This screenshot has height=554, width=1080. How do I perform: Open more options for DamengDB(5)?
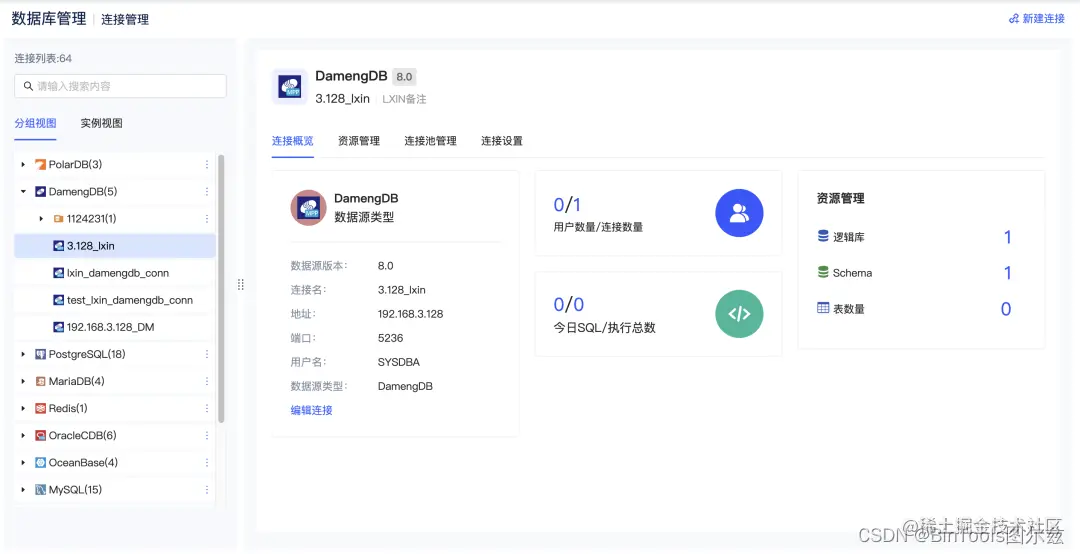tap(207, 192)
